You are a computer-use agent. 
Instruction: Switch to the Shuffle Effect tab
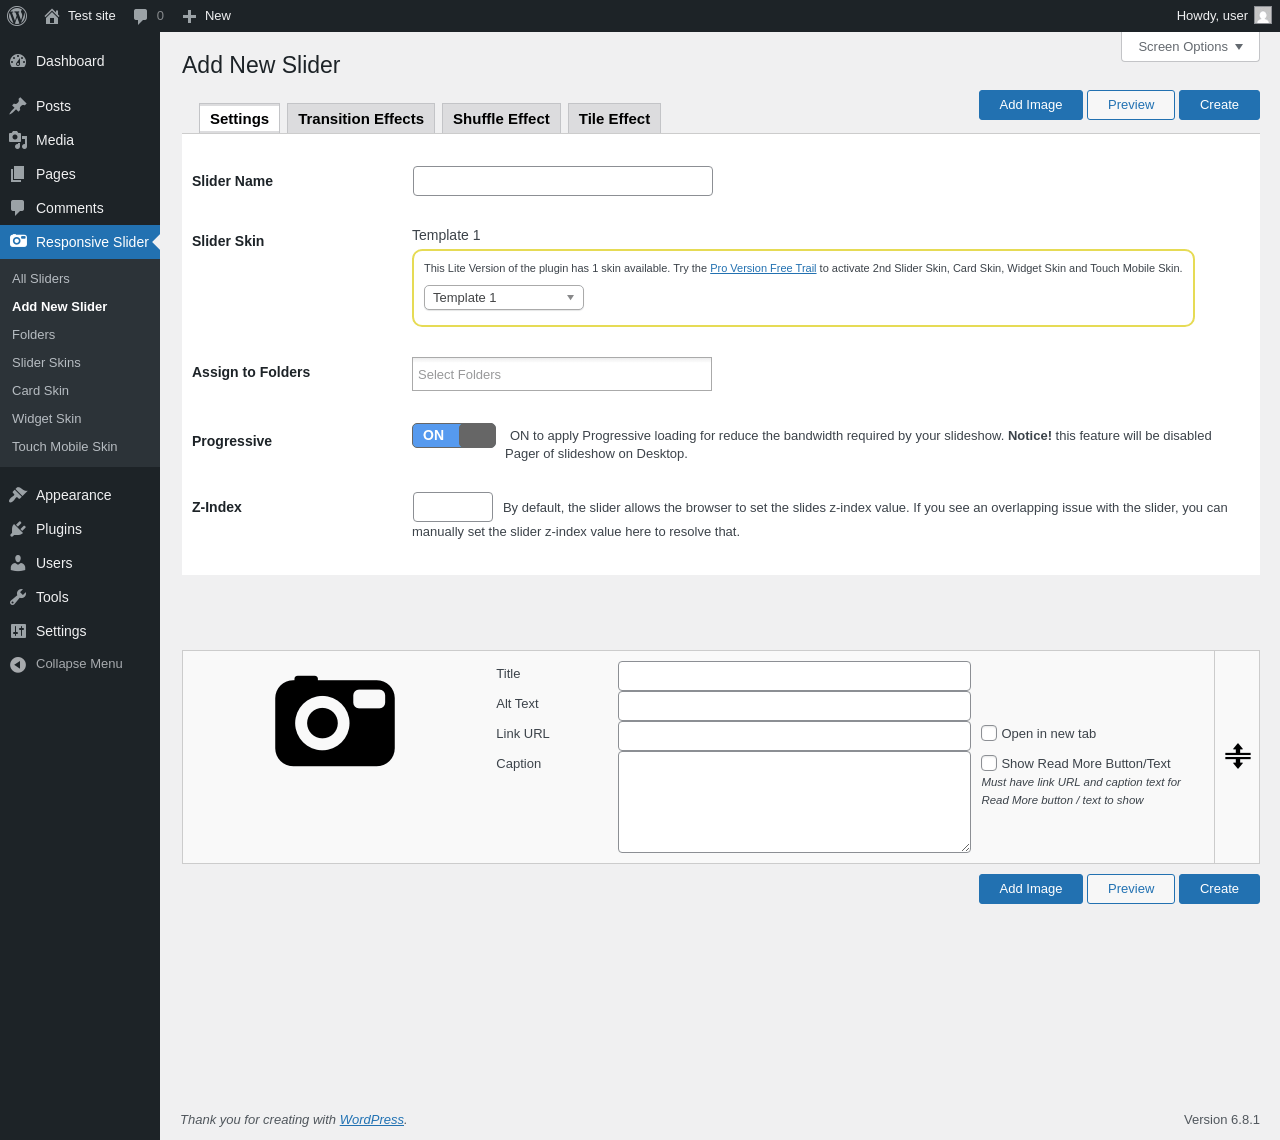(501, 119)
